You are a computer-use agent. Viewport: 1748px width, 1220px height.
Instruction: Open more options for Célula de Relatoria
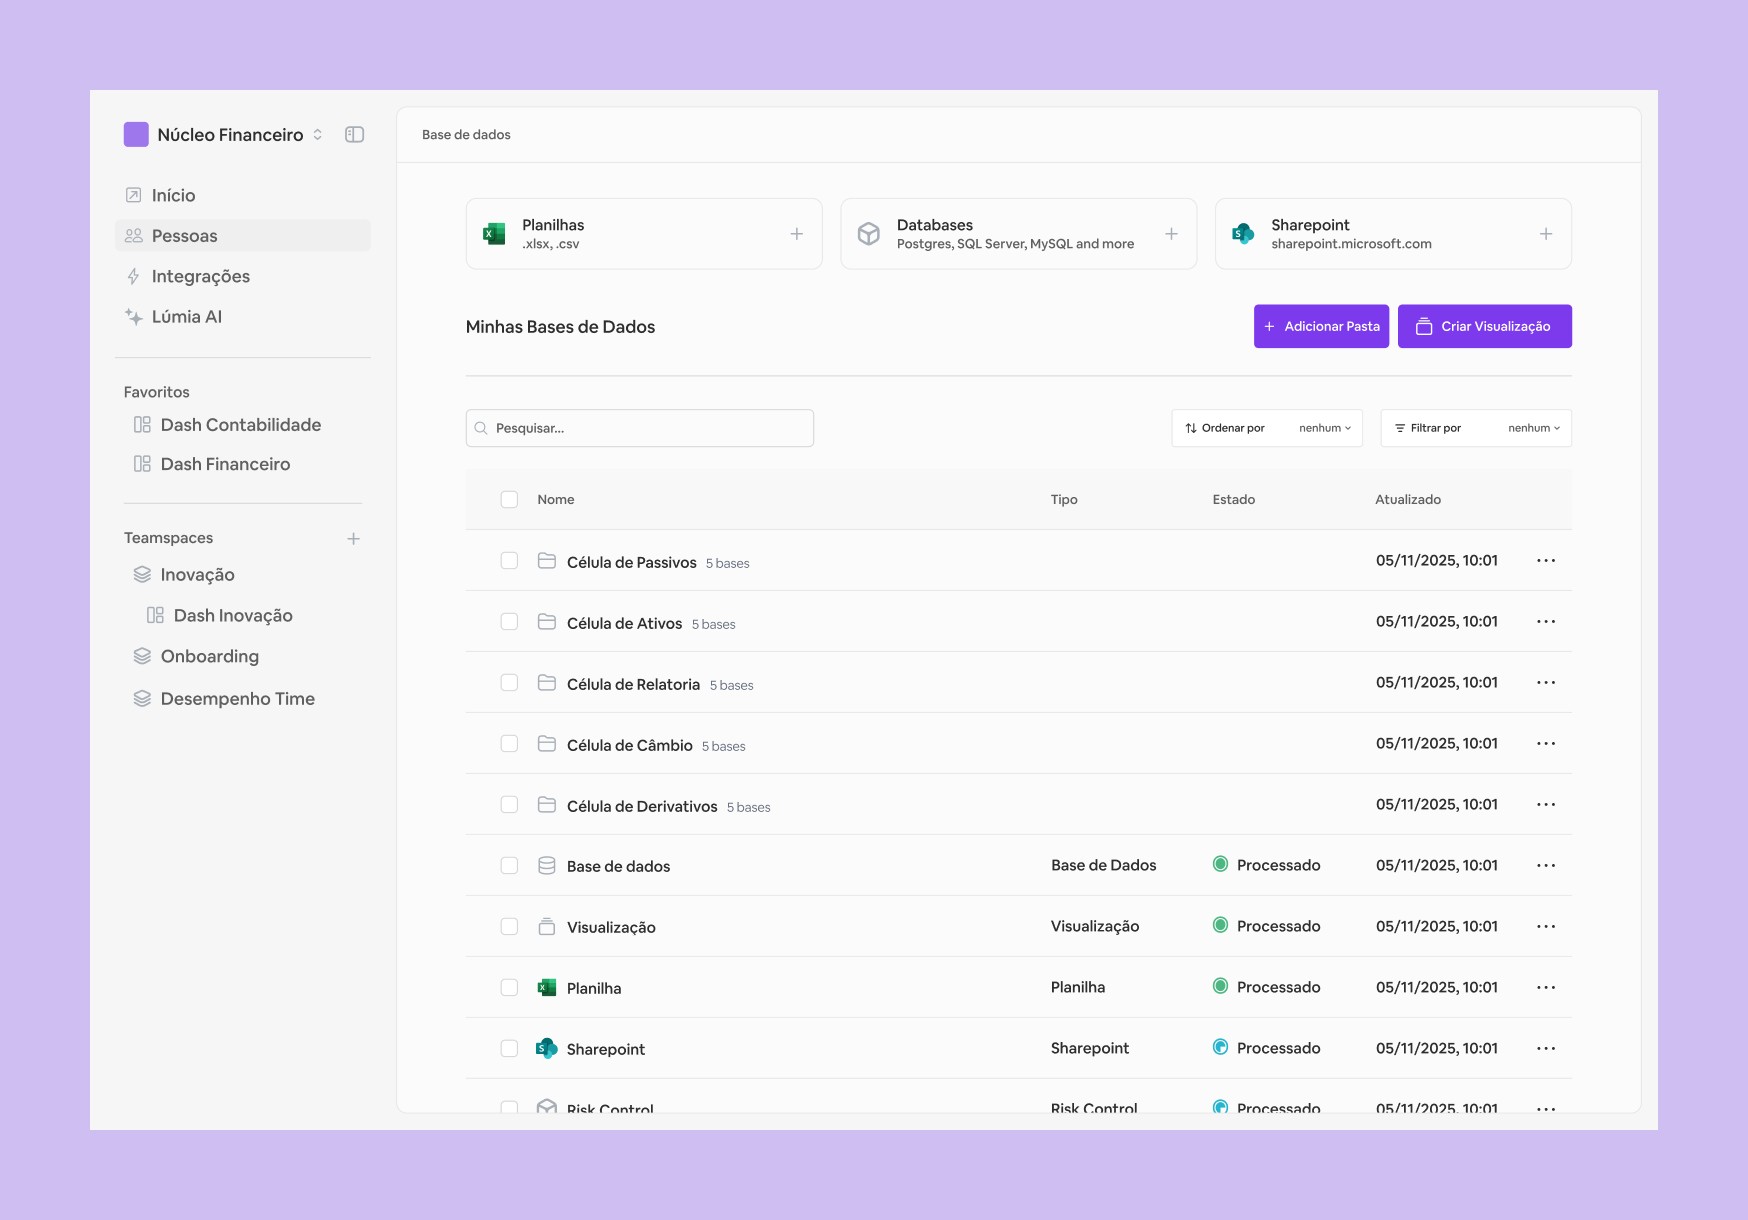pyautogui.click(x=1546, y=683)
